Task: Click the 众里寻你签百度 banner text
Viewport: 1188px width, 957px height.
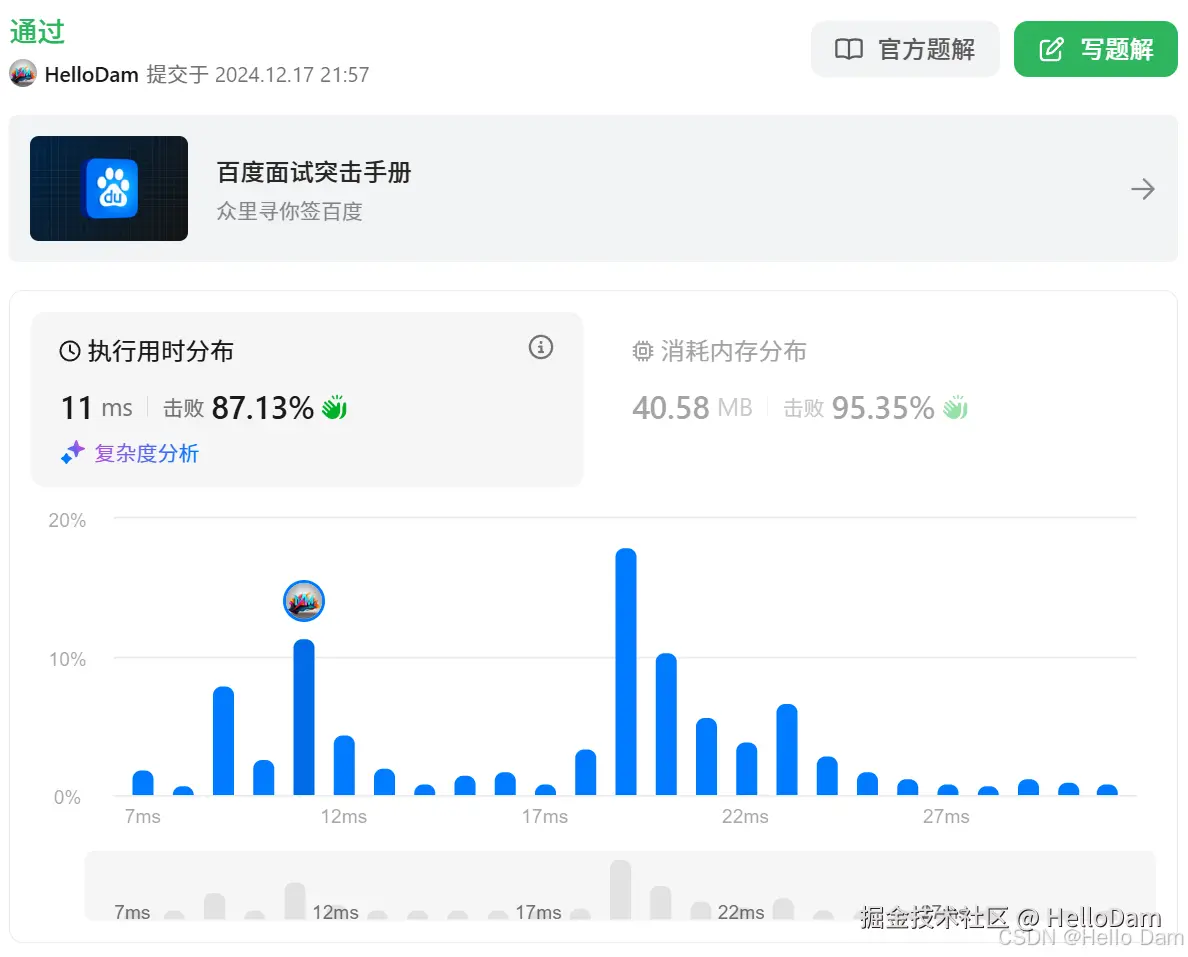Action: coord(291,212)
